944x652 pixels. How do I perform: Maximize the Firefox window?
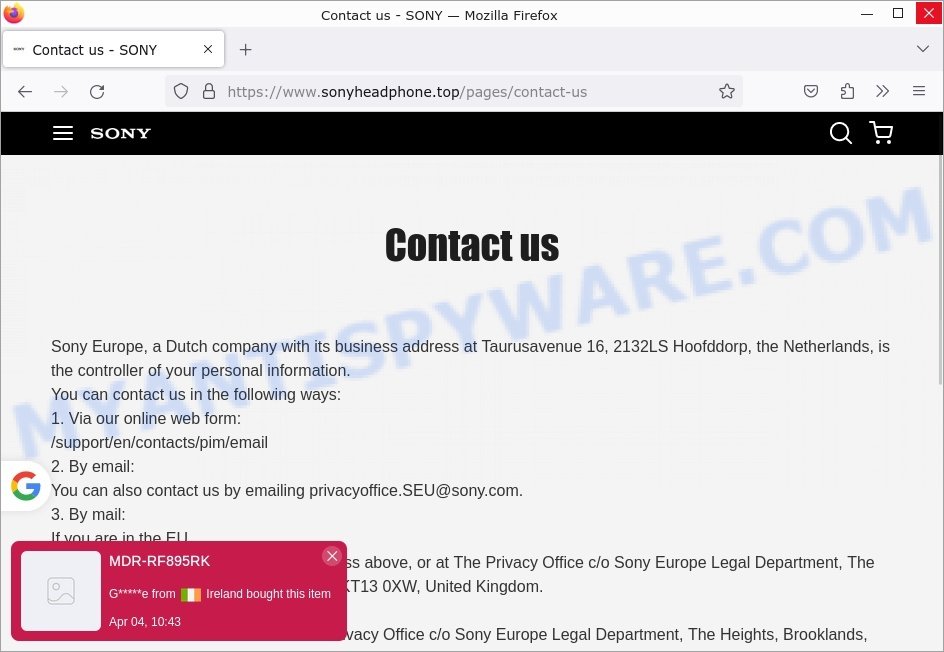pyautogui.click(x=898, y=14)
